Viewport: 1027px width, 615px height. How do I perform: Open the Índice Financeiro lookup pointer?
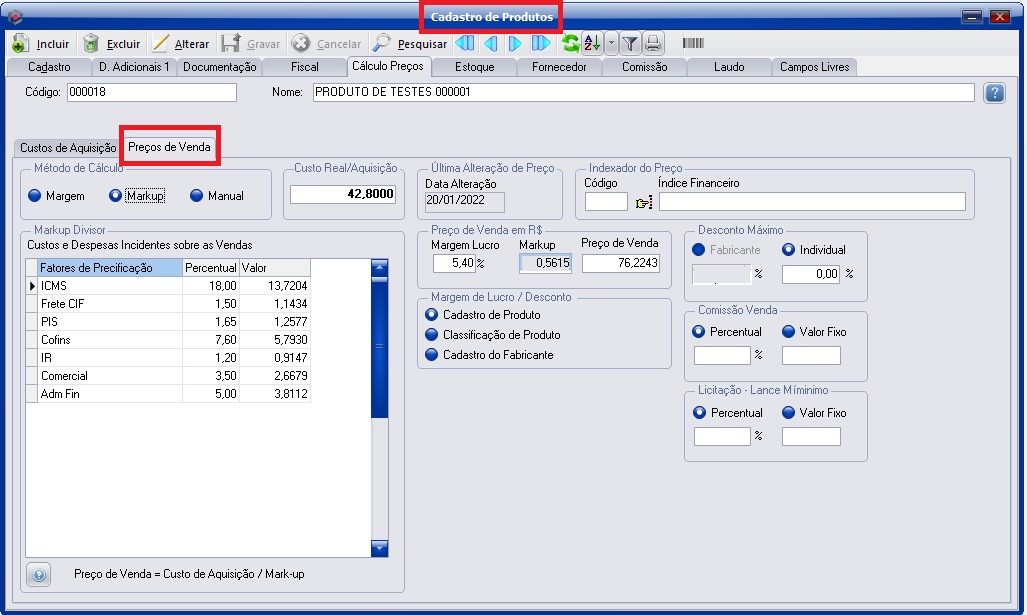tap(643, 203)
